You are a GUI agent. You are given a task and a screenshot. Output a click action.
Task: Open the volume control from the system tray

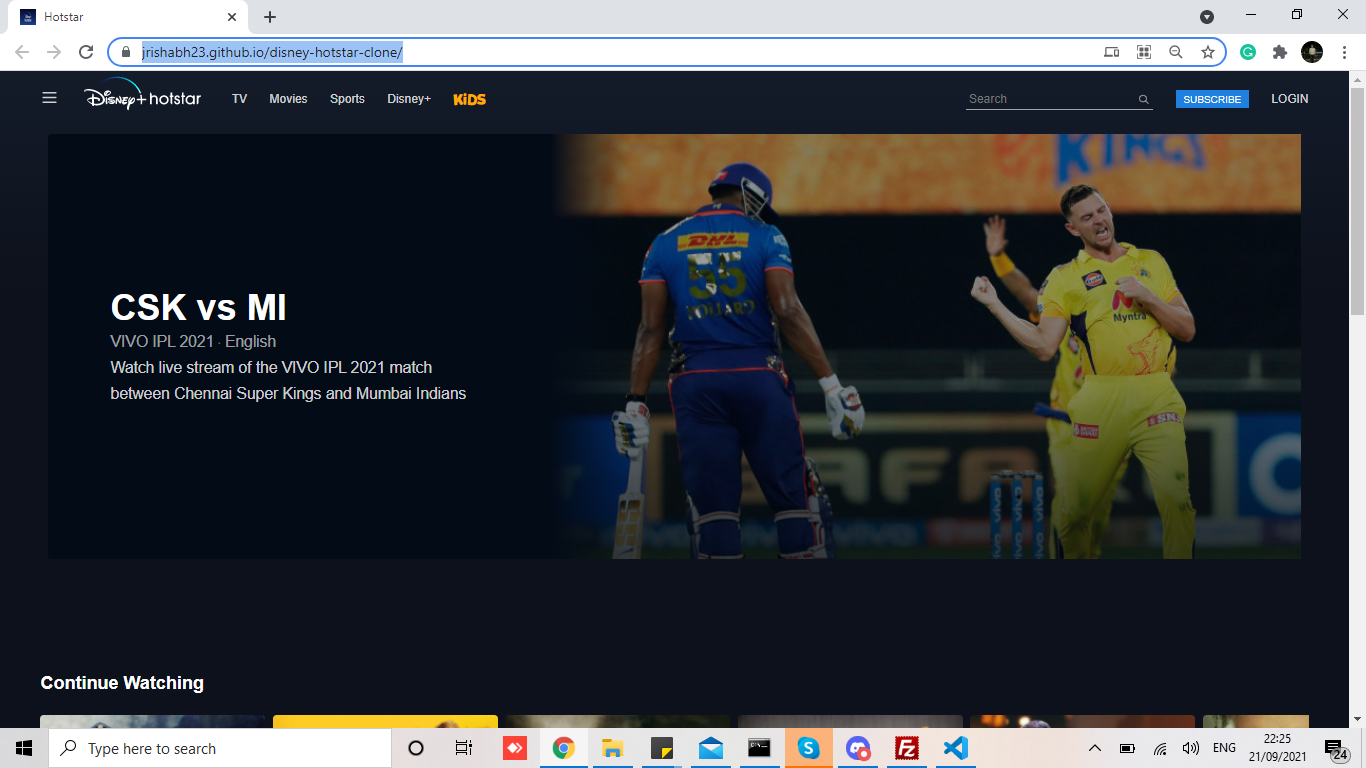pos(1191,747)
